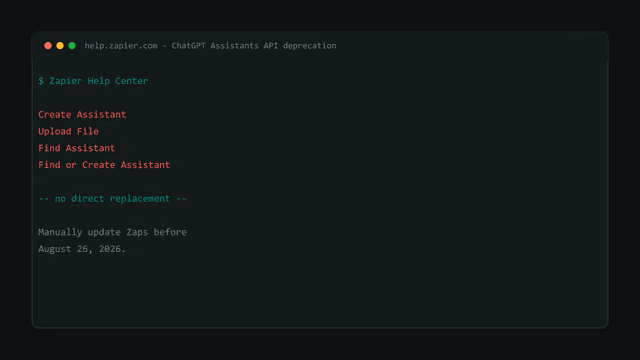The image size is (640, 360).
Task: Click the 'Find Assistant' entry
Action: (x=77, y=148)
